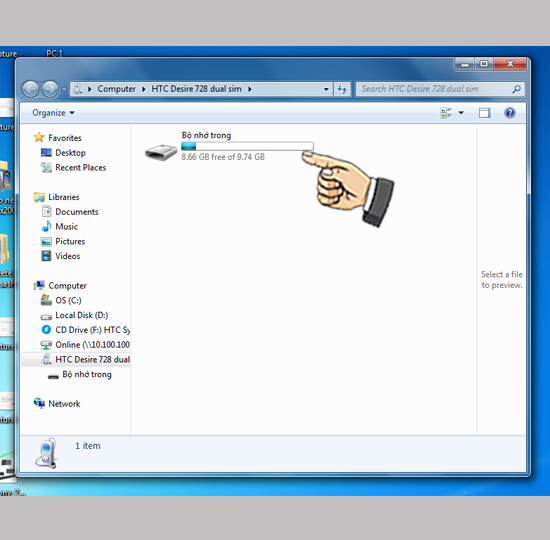Click the Bộ nhớ trong storage usage bar

pyautogui.click(x=247, y=146)
